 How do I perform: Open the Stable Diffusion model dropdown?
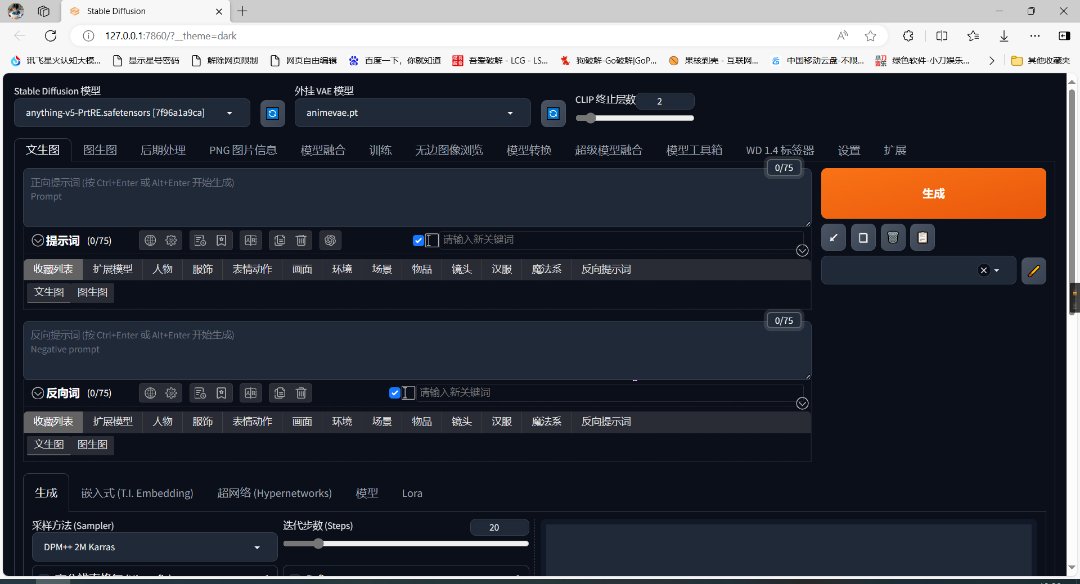(132, 113)
